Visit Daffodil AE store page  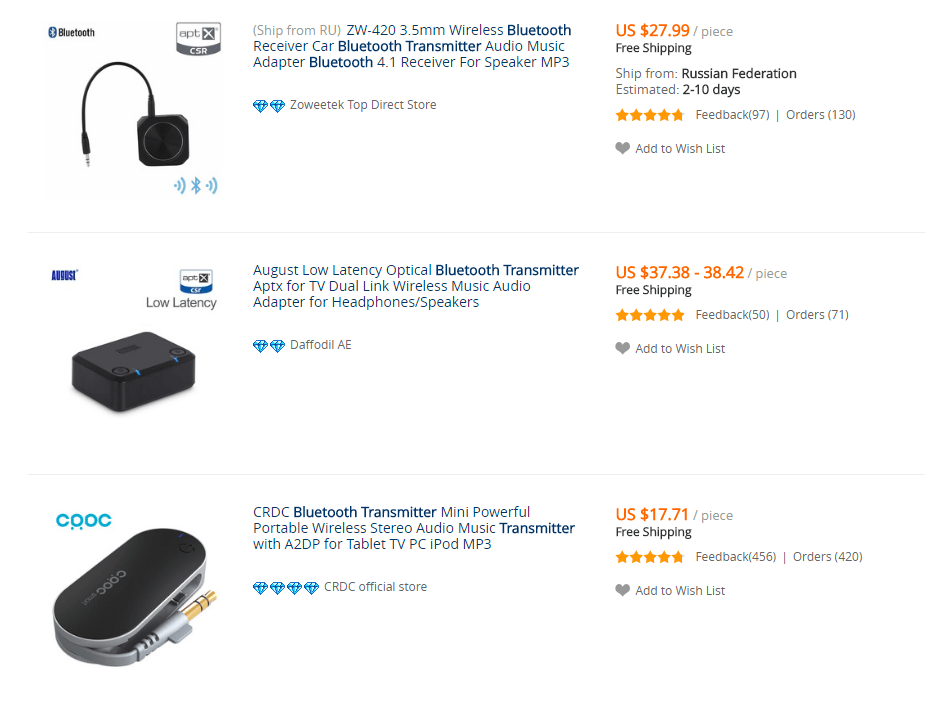[x=321, y=345]
